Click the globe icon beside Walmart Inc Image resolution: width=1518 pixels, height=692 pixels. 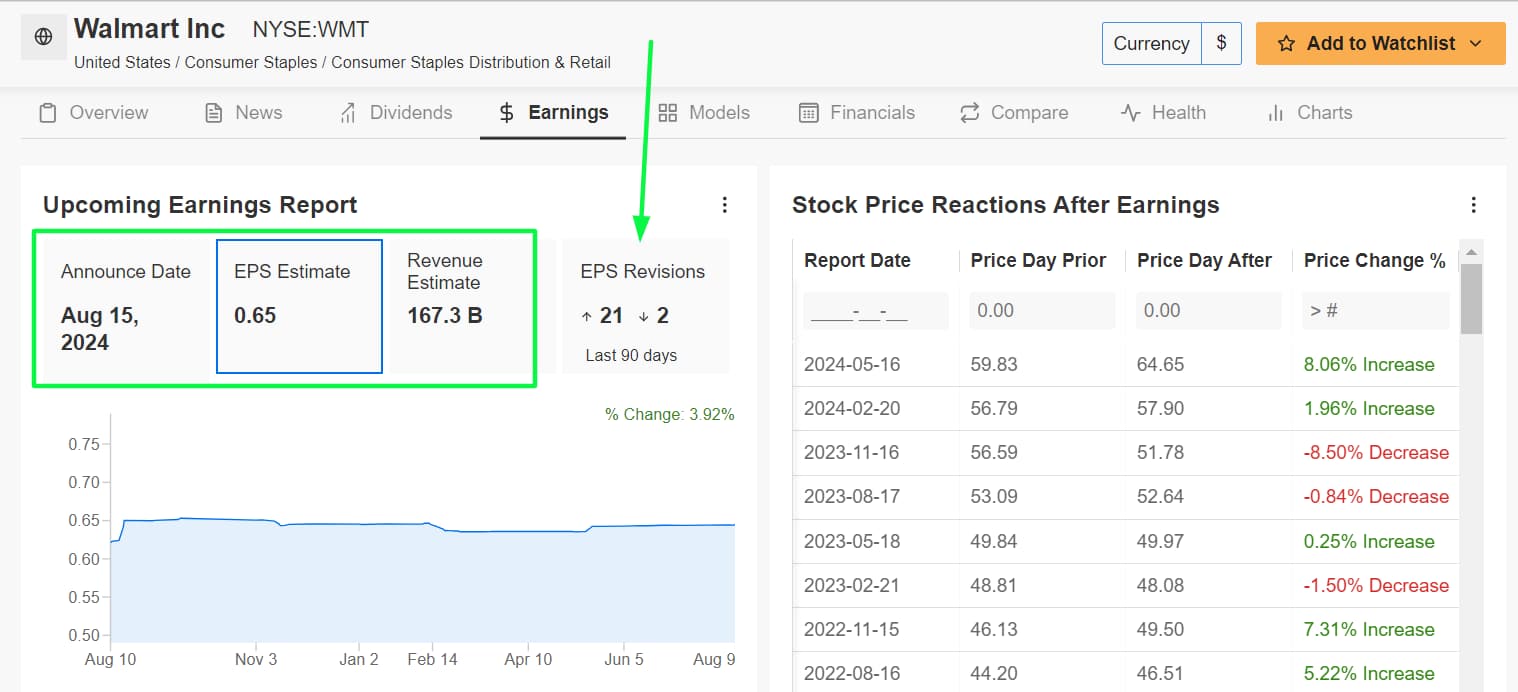point(43,37)
